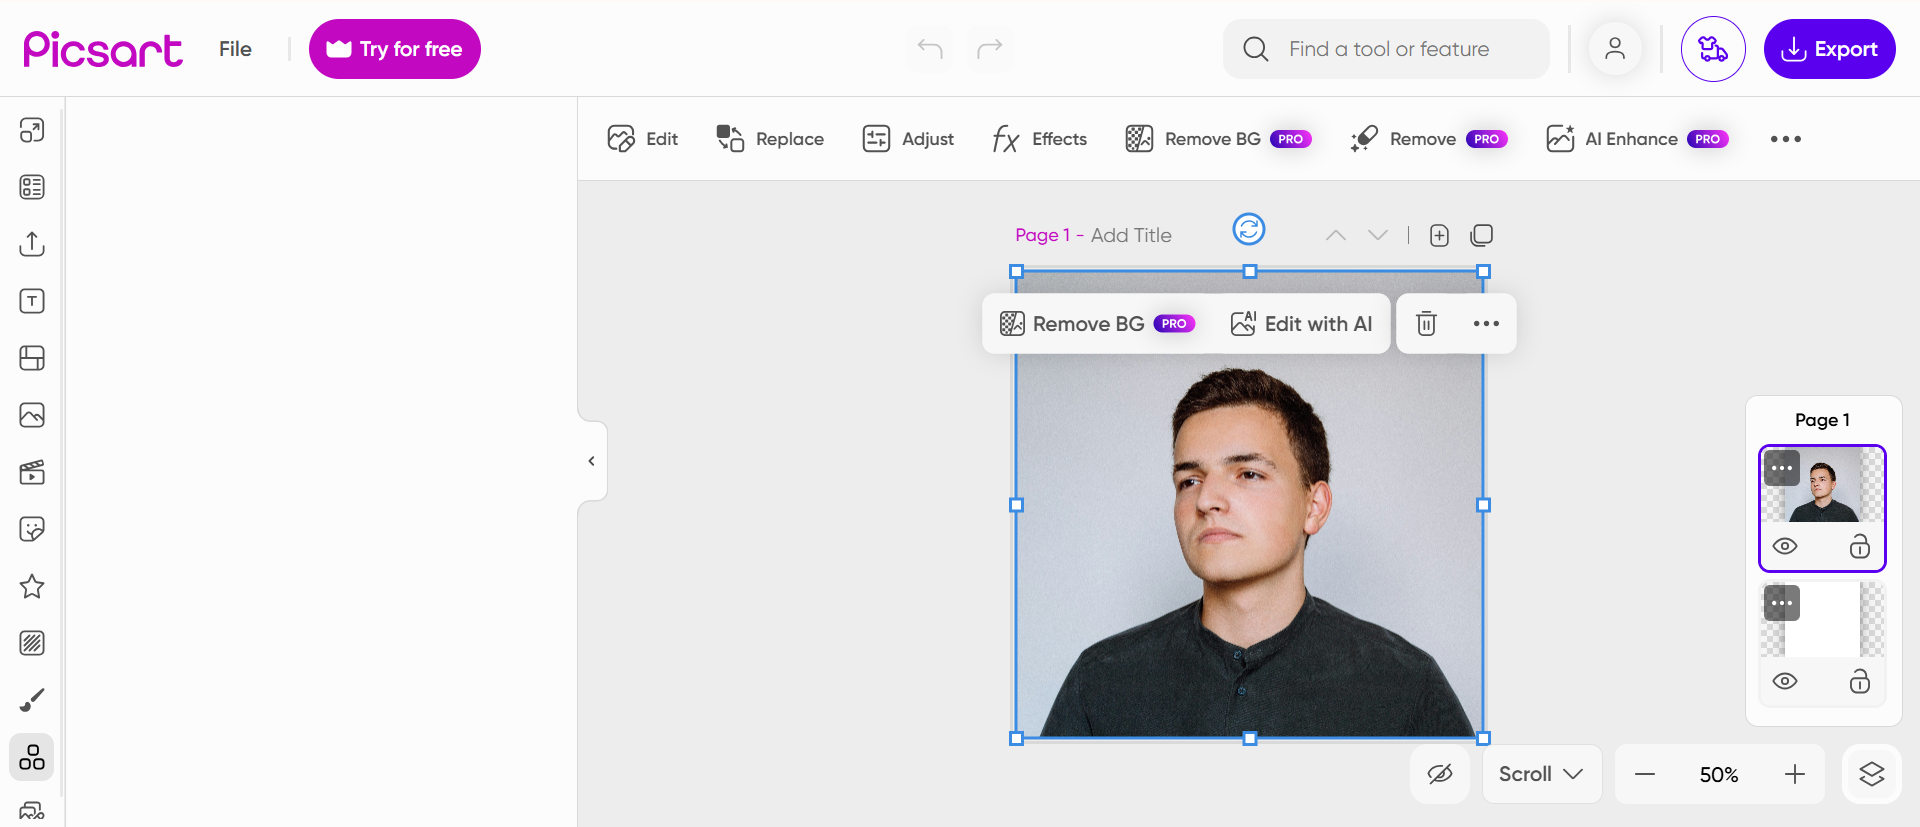Image resolution: width=1920 pixels, height=827 pixels.
Task: Open the Layers panel icon
Action: pyautogui.click(x=1871, y=774)
